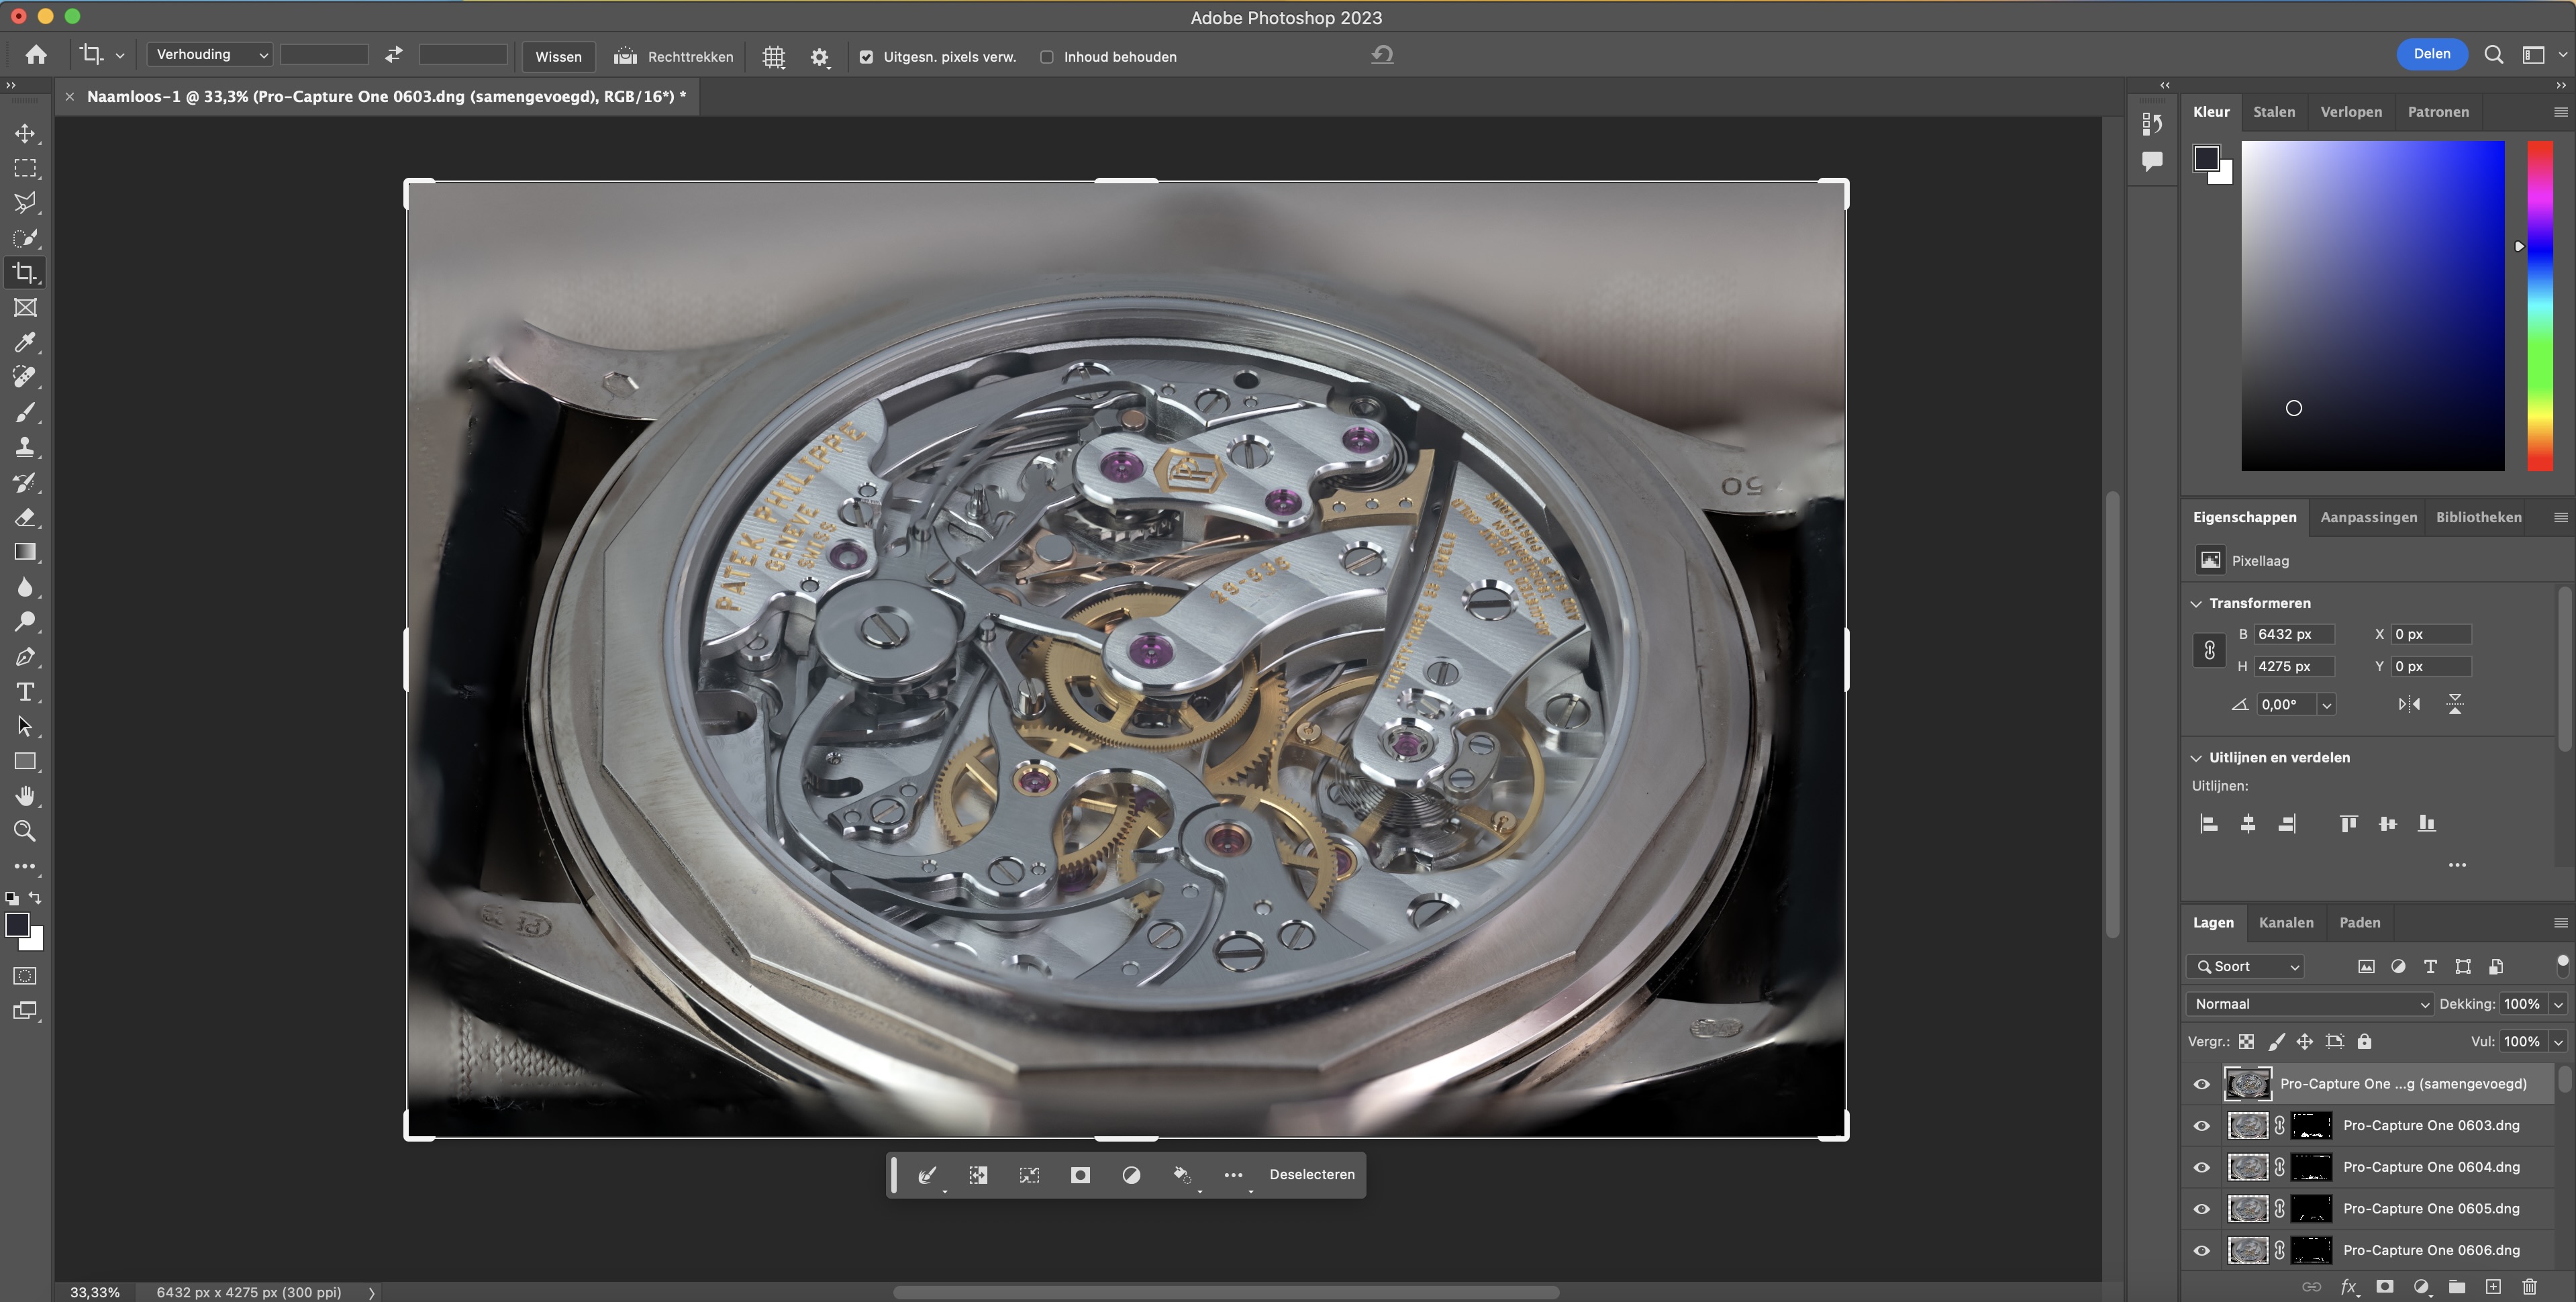Image resolution: width=2576 pixels, height=1302 pixels.
Task: Collapse Uitlijnen en verdelen section
Action: (2196, 758)
